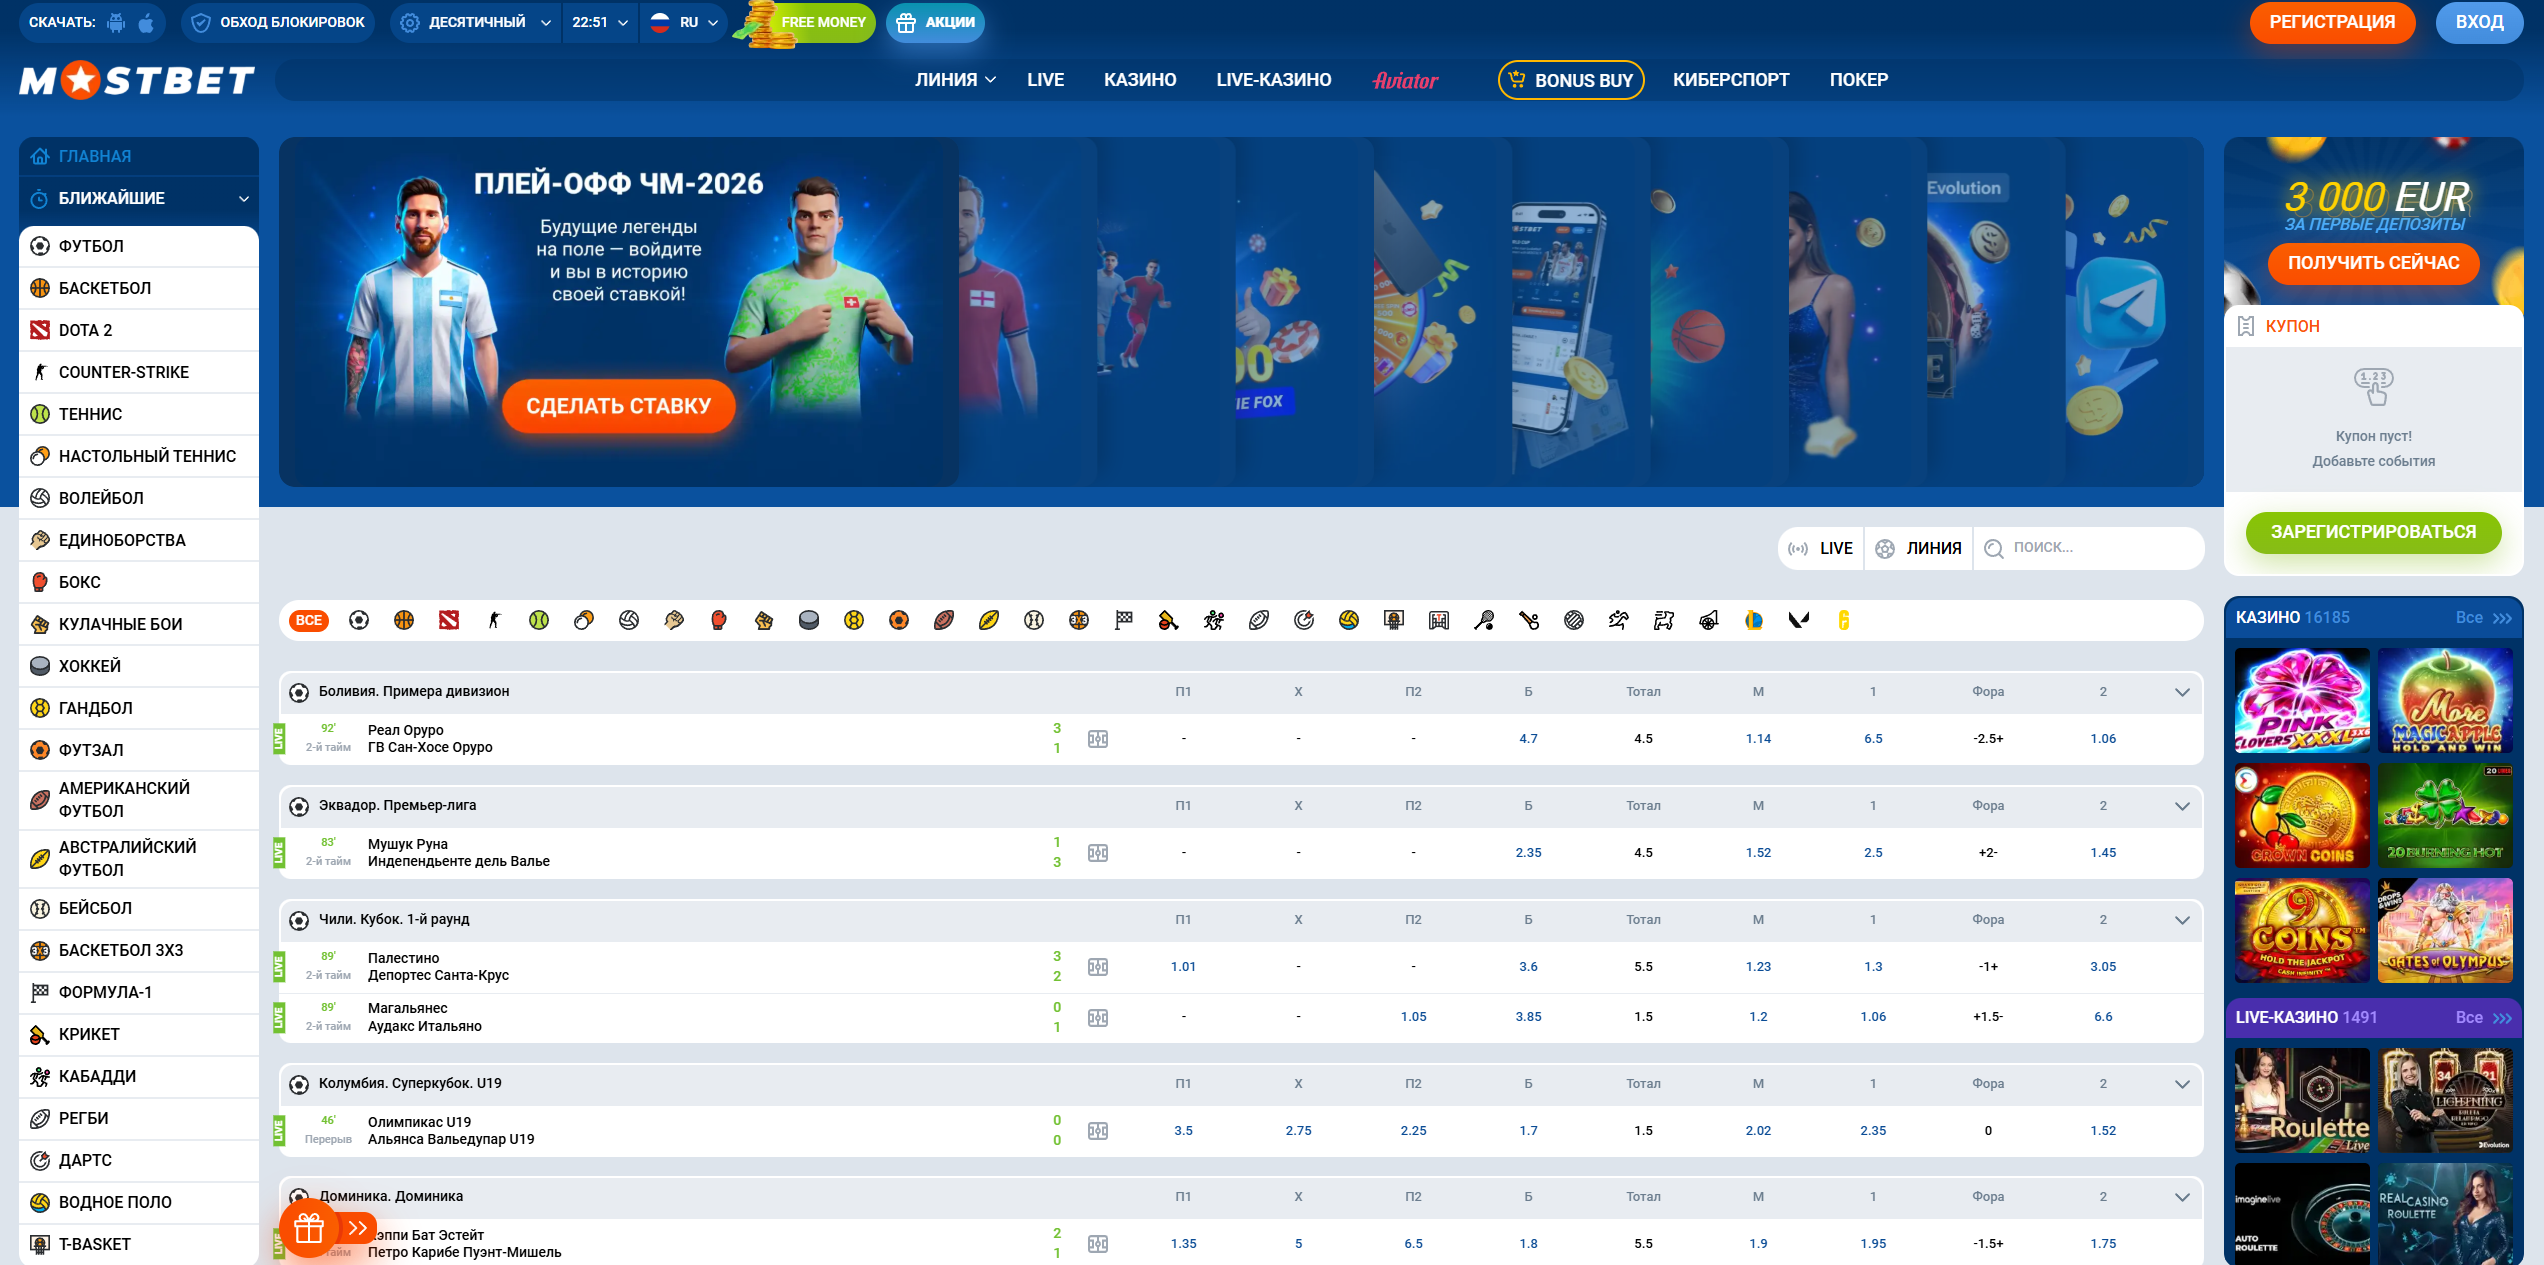2544x1265 pixels.
Task: View all casino games via Все link
Action: point(2483,618)
